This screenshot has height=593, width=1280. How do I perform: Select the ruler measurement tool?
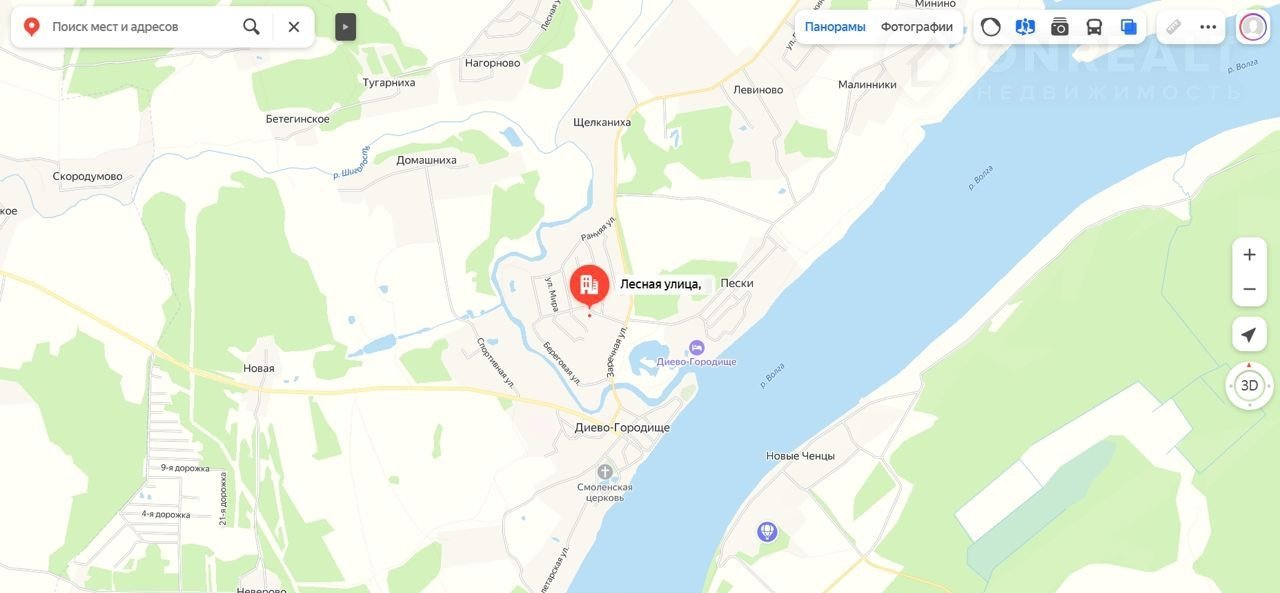click(x=1174, y=27)
